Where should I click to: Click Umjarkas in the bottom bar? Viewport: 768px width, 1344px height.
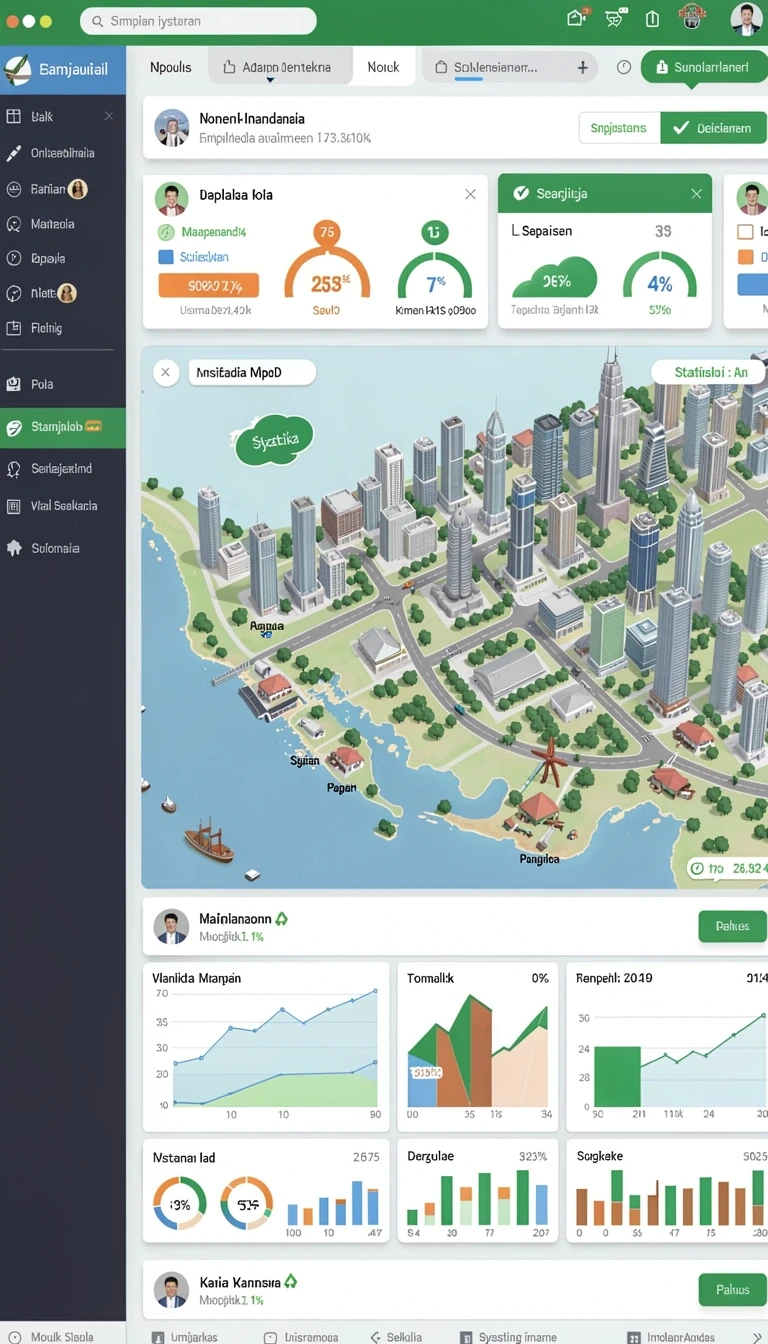(x=194, y=1336)
